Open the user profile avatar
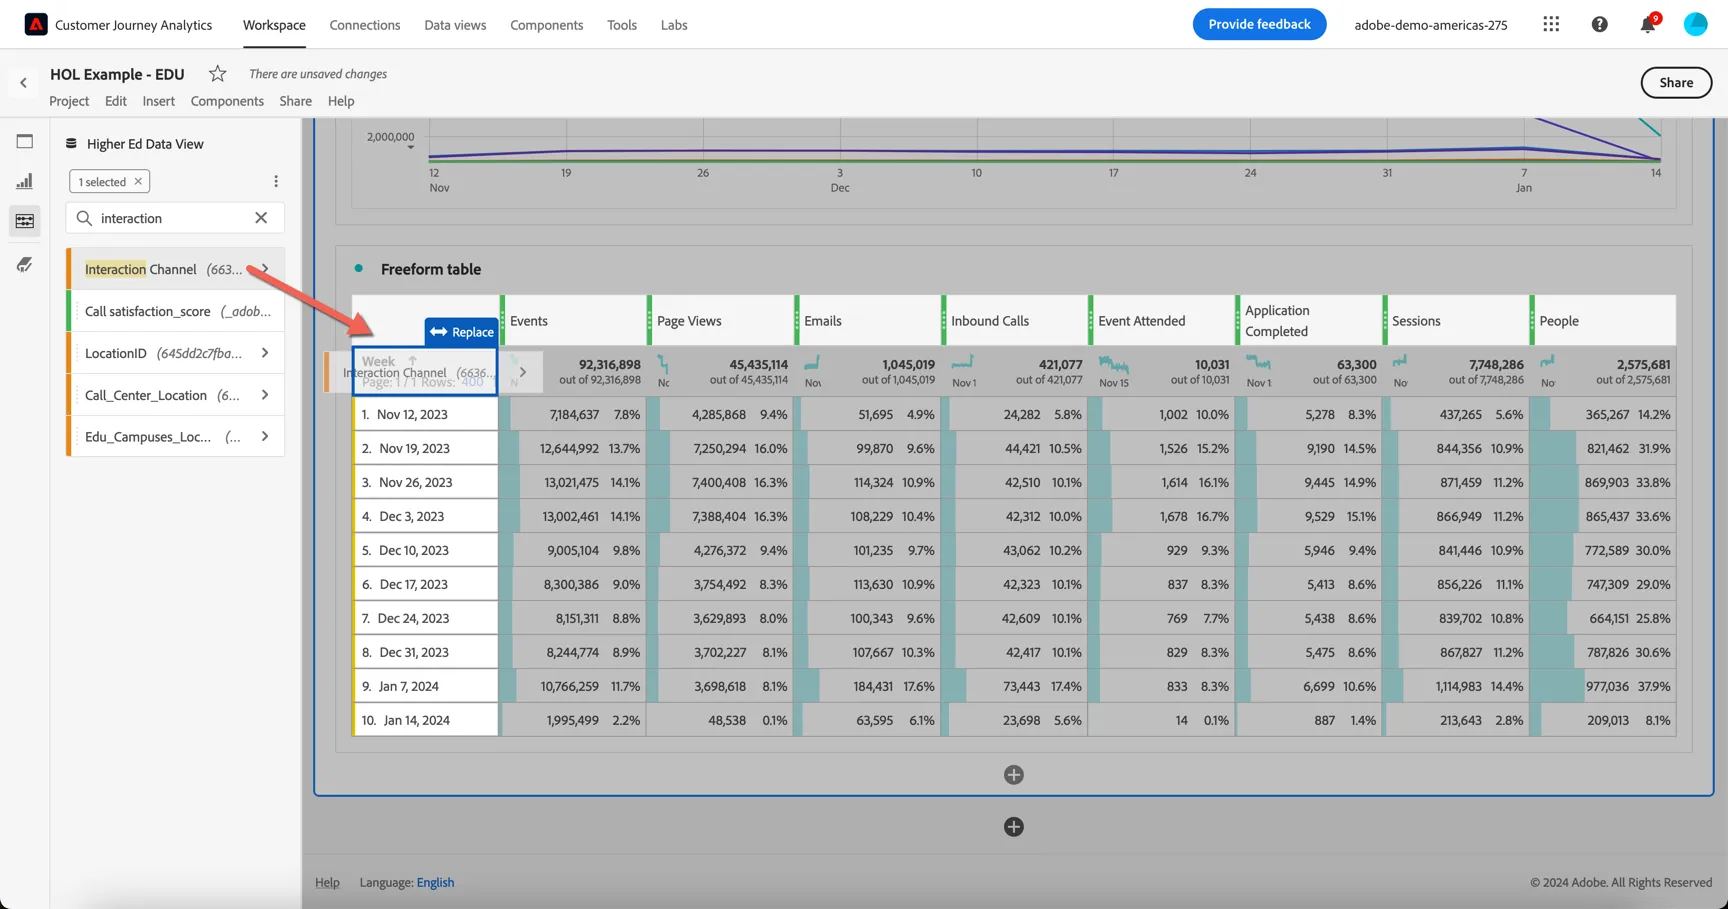Image resolution: width=1728 pixels, height=909 pixels. pos(1695,24)
